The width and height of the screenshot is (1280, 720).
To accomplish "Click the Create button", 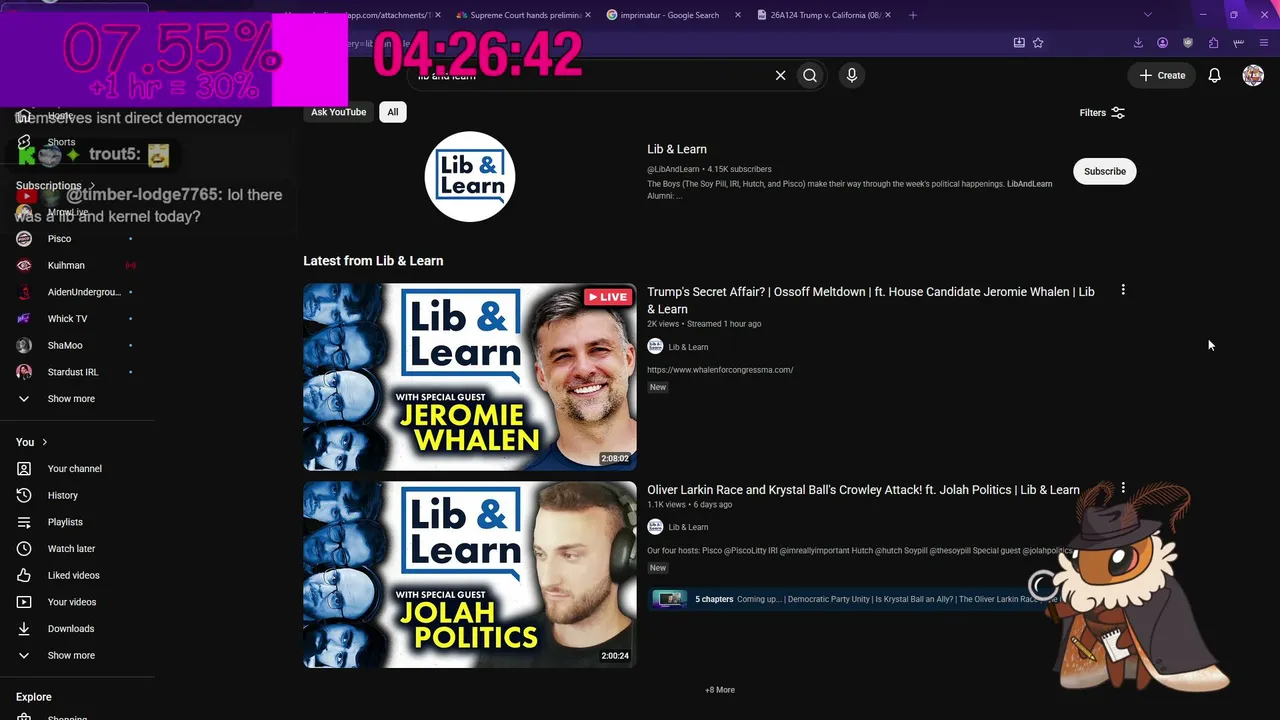I will (1162, 75).
